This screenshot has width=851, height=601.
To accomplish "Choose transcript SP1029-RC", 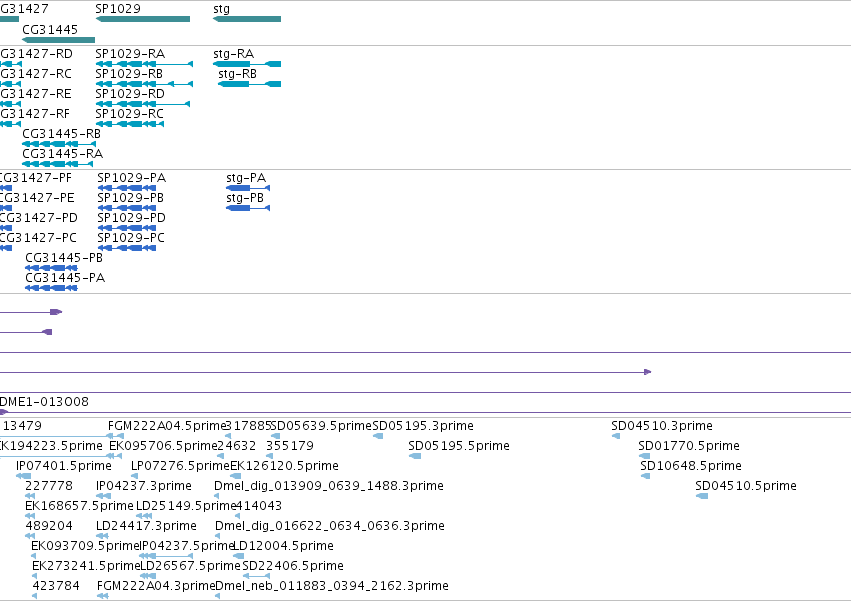I will 130,124.
